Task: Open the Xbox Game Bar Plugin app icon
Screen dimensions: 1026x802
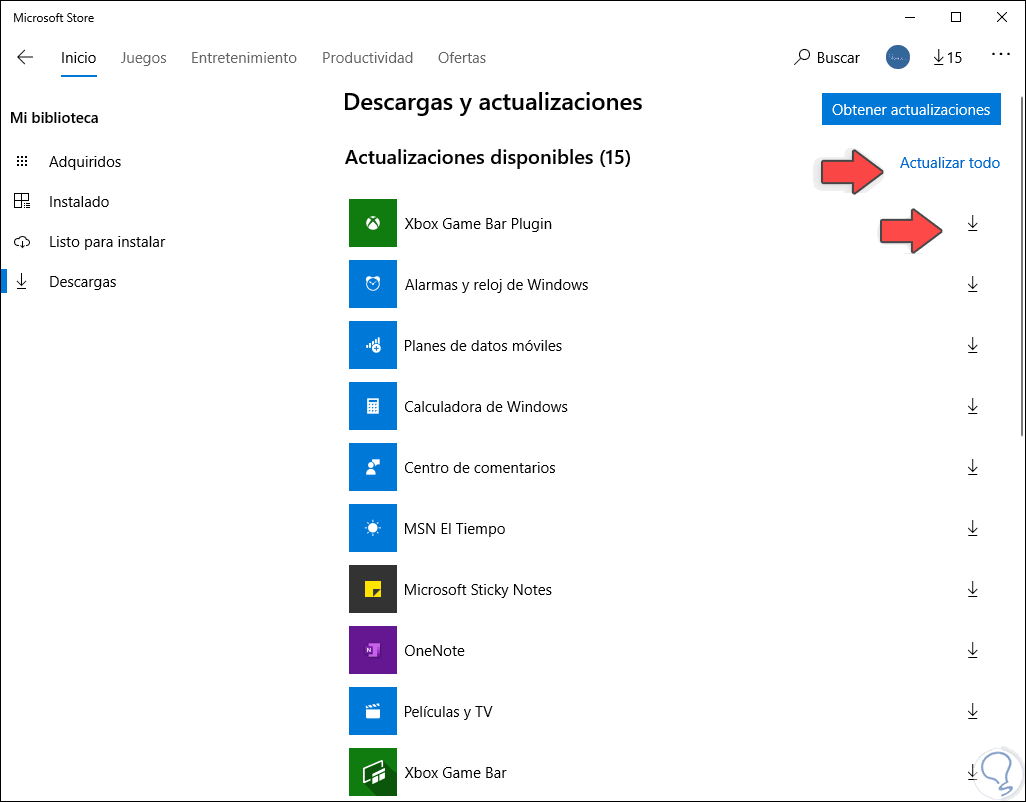Action: 372,223
